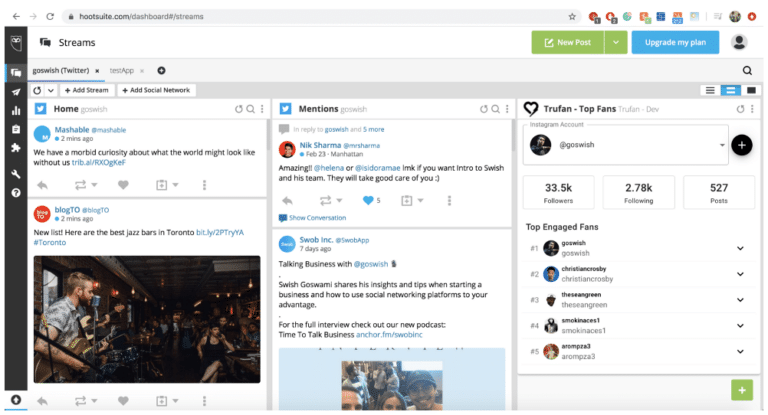The height and width of the screenshot is (415, 768).
Task: Reply to Nik Sharma's tweet
Action: [x=288, y=200]
